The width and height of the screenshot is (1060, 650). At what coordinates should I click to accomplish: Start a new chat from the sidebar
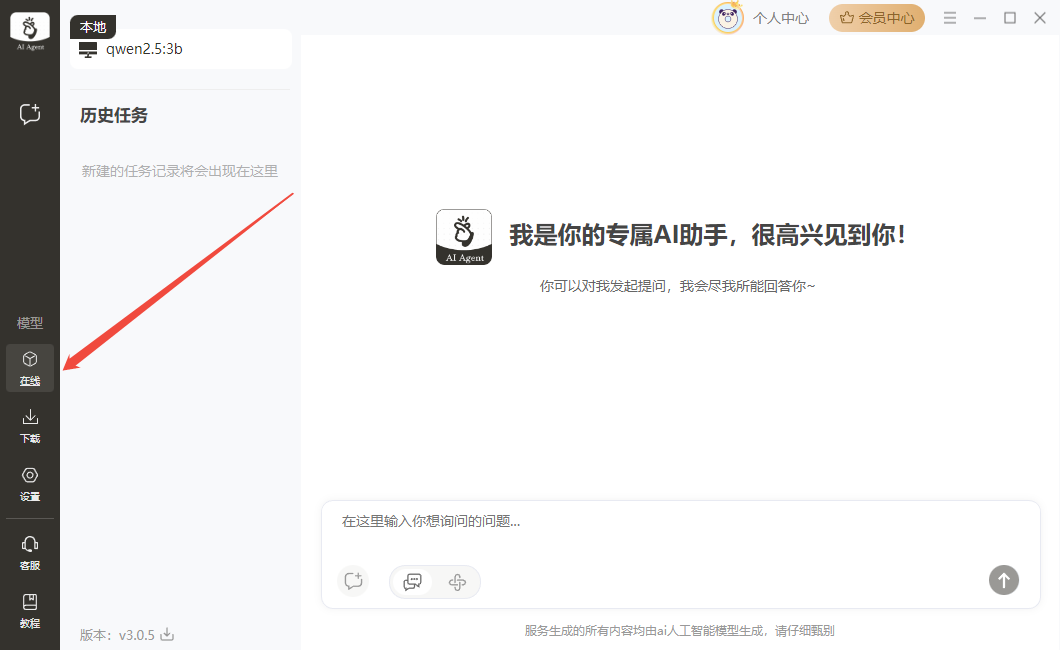(x=30, y=114)
